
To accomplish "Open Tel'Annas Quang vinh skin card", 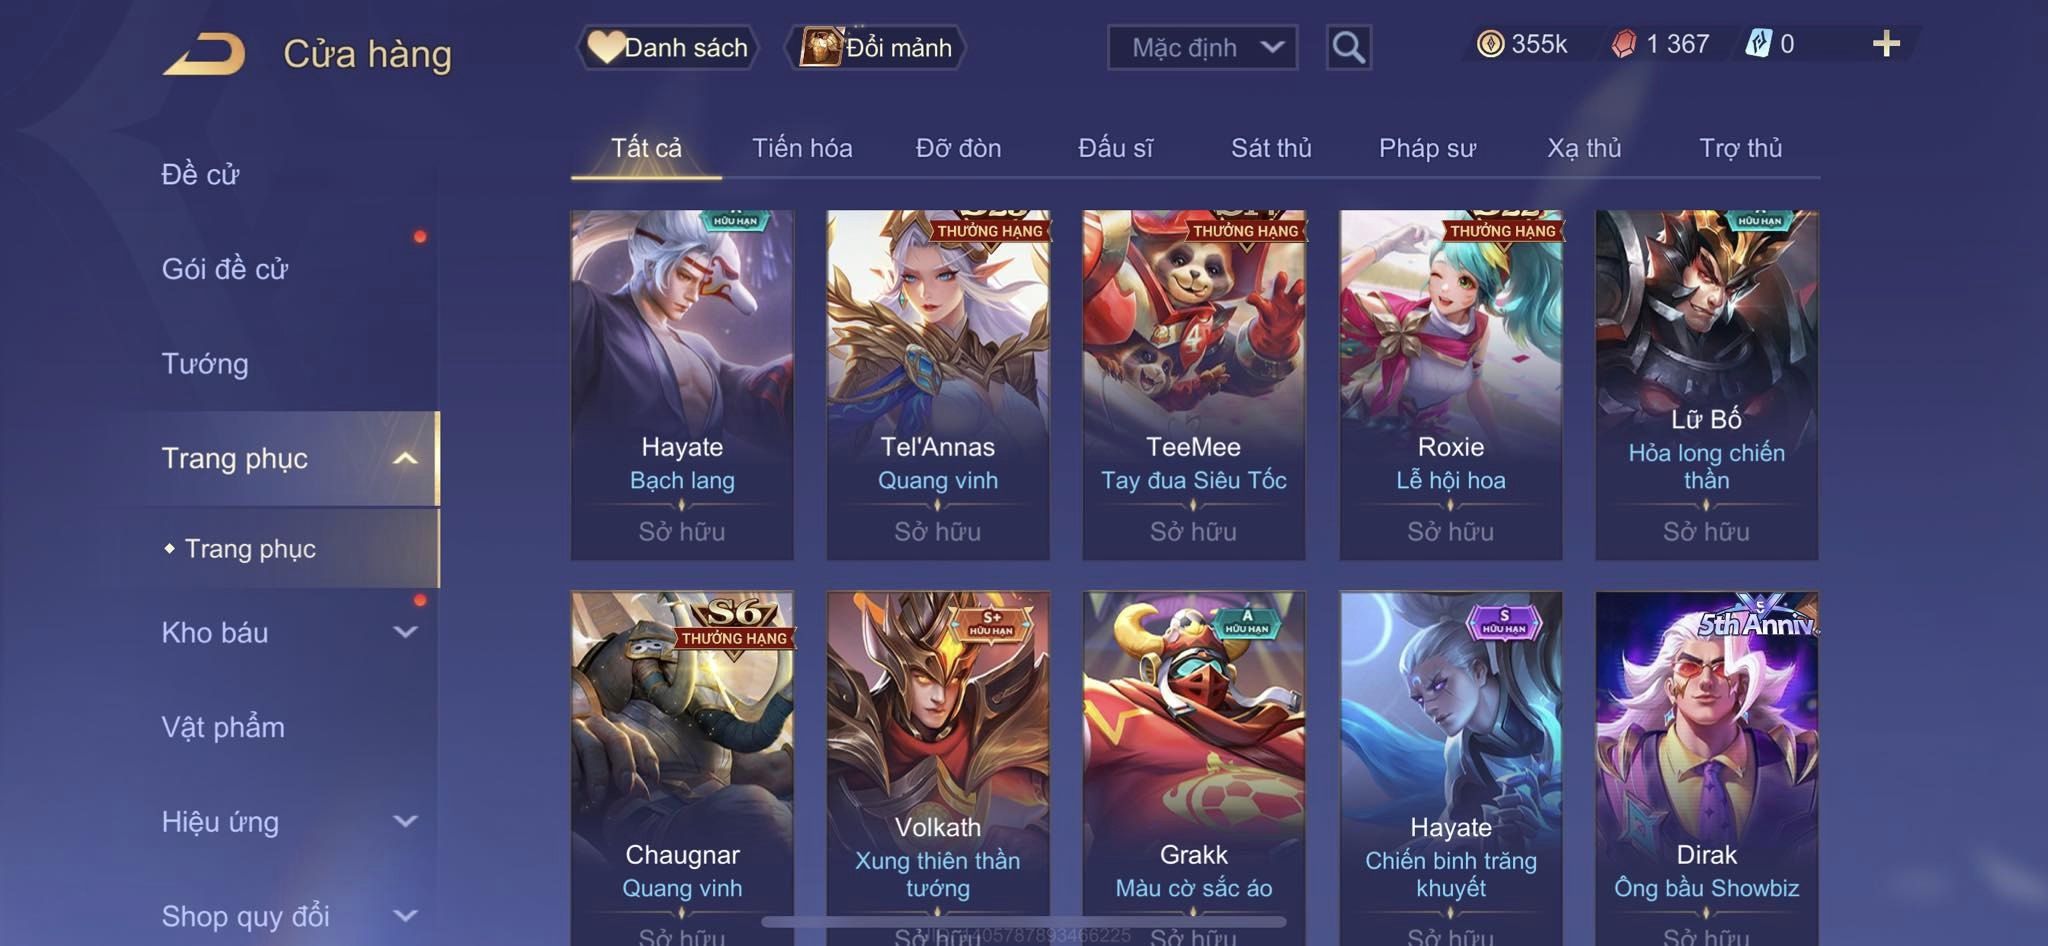I will point(938,385).
